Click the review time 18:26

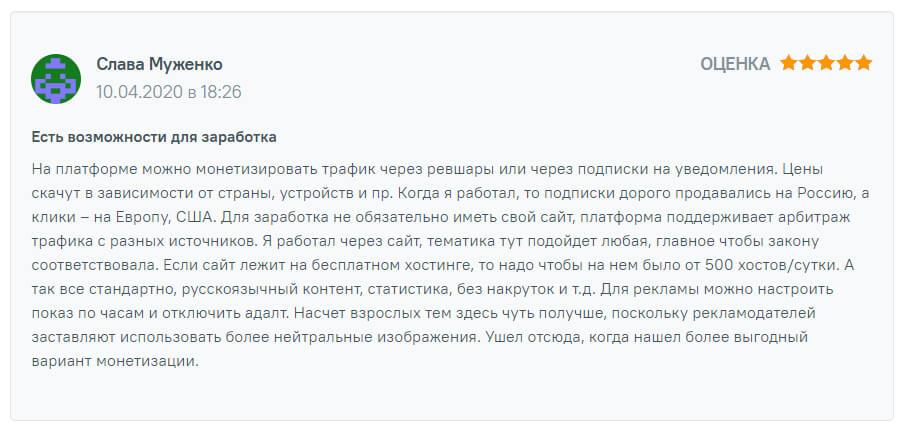coord(219,92)
